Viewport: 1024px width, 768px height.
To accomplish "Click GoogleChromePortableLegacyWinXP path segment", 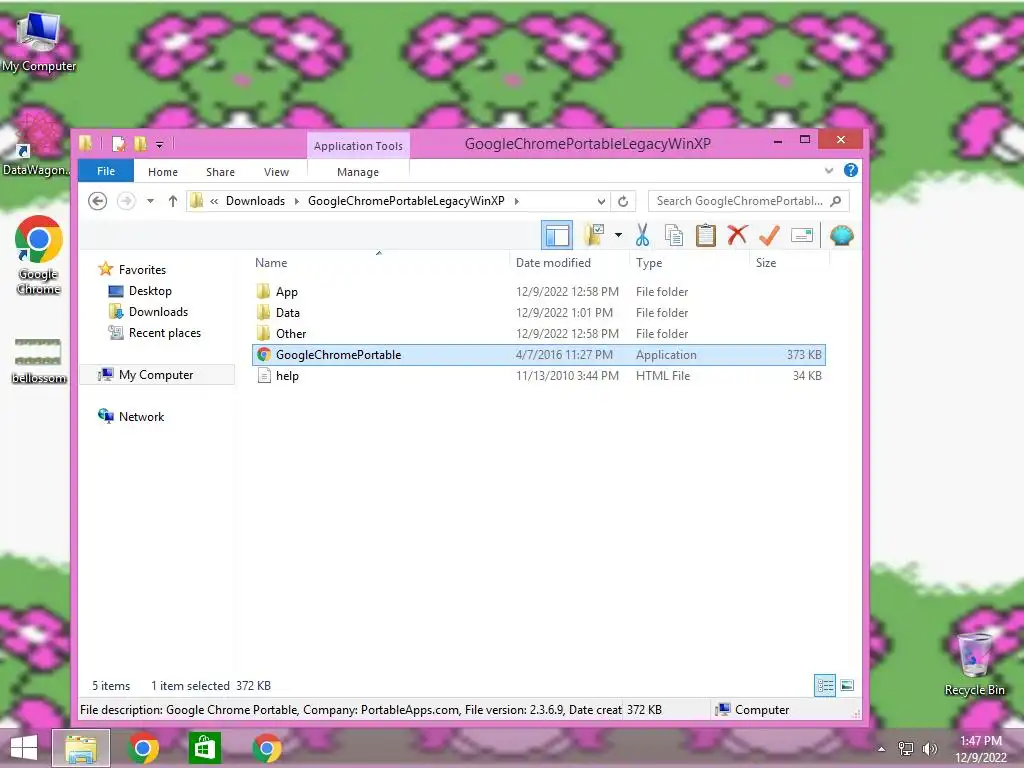I will pos(406,201).
